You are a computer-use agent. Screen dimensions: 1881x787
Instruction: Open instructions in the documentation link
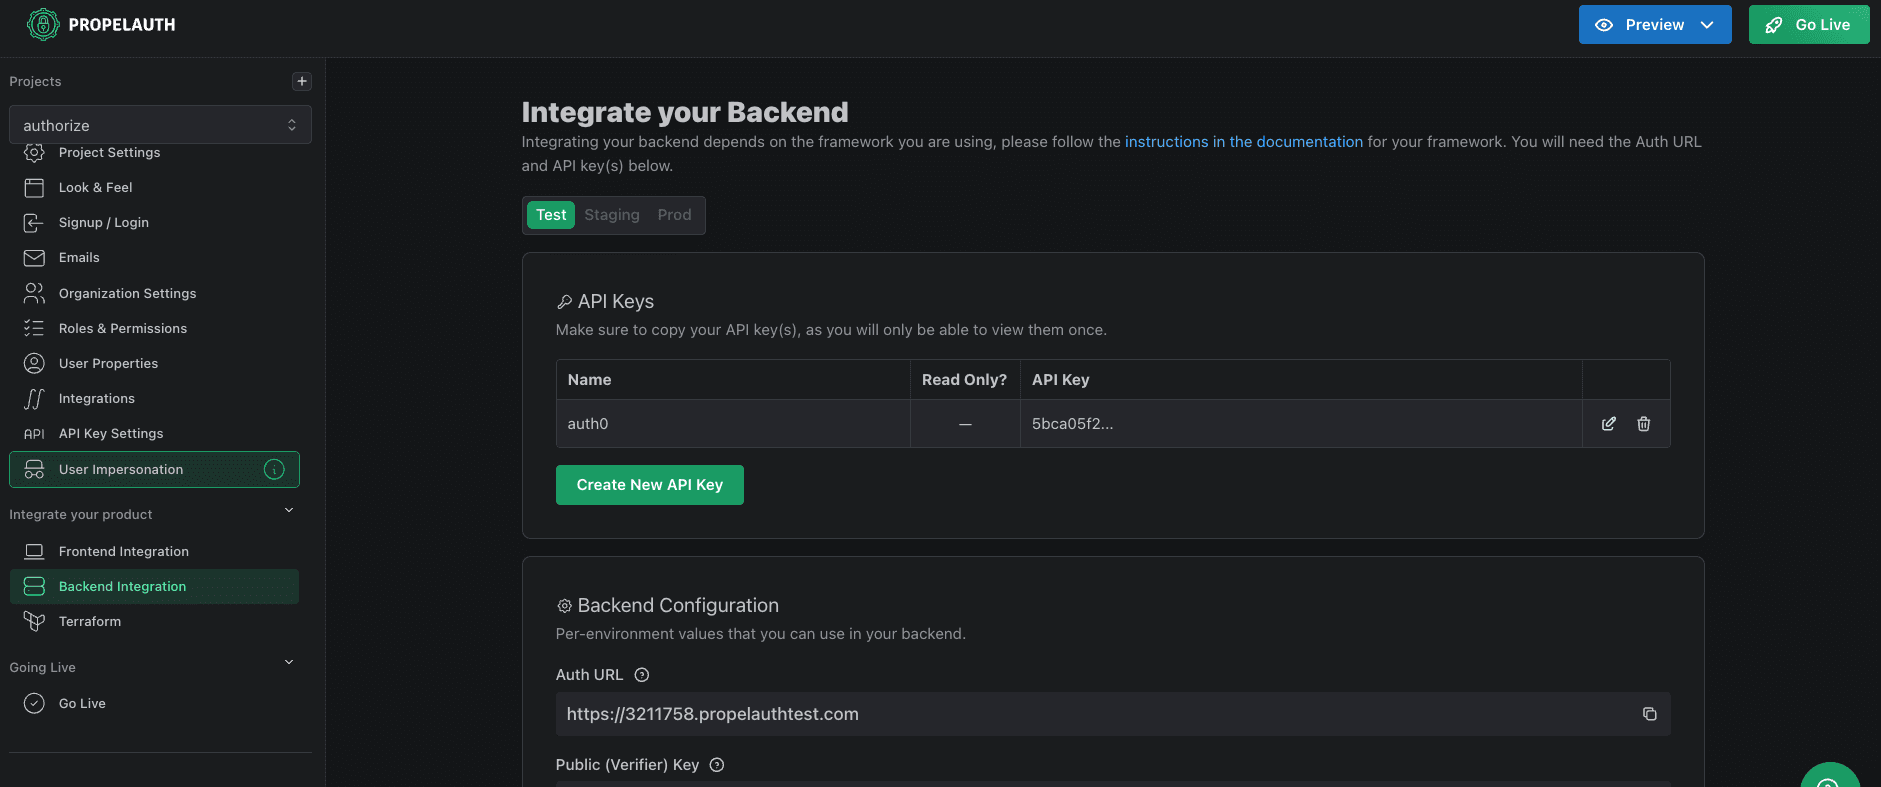pyautogui.click(x=1243, y=142)
